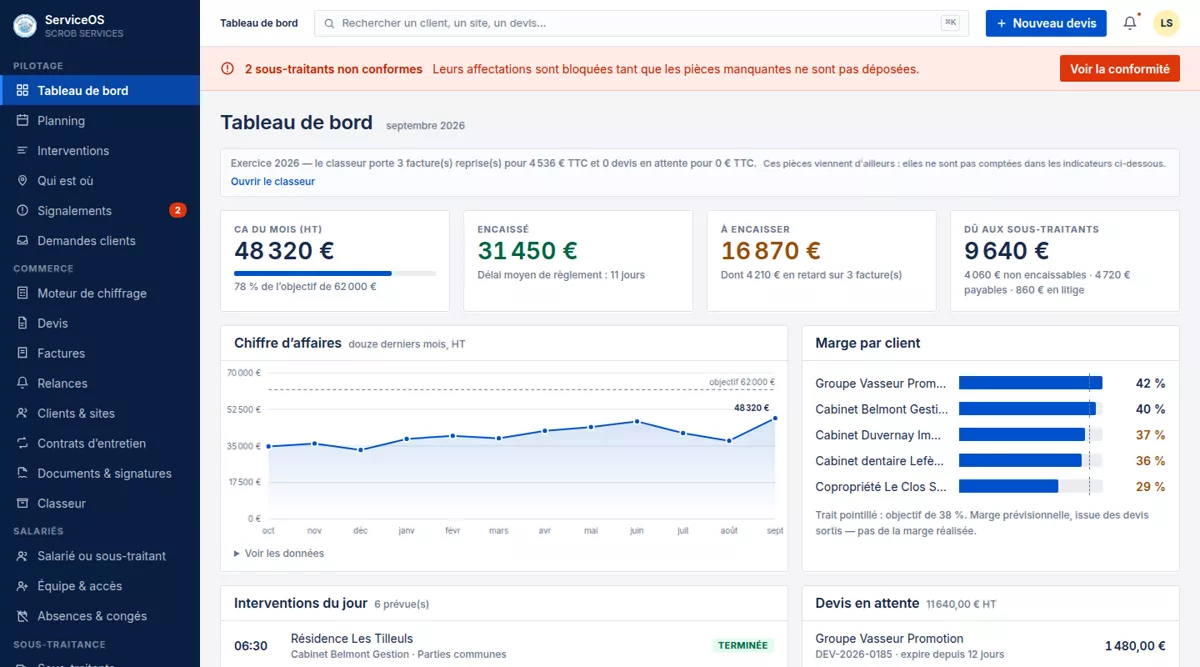Image resolution: width=1200 pixels, height=667 pixels.
Task: Follow the Ouvrir le classeur link
Action: click(273, 182)
